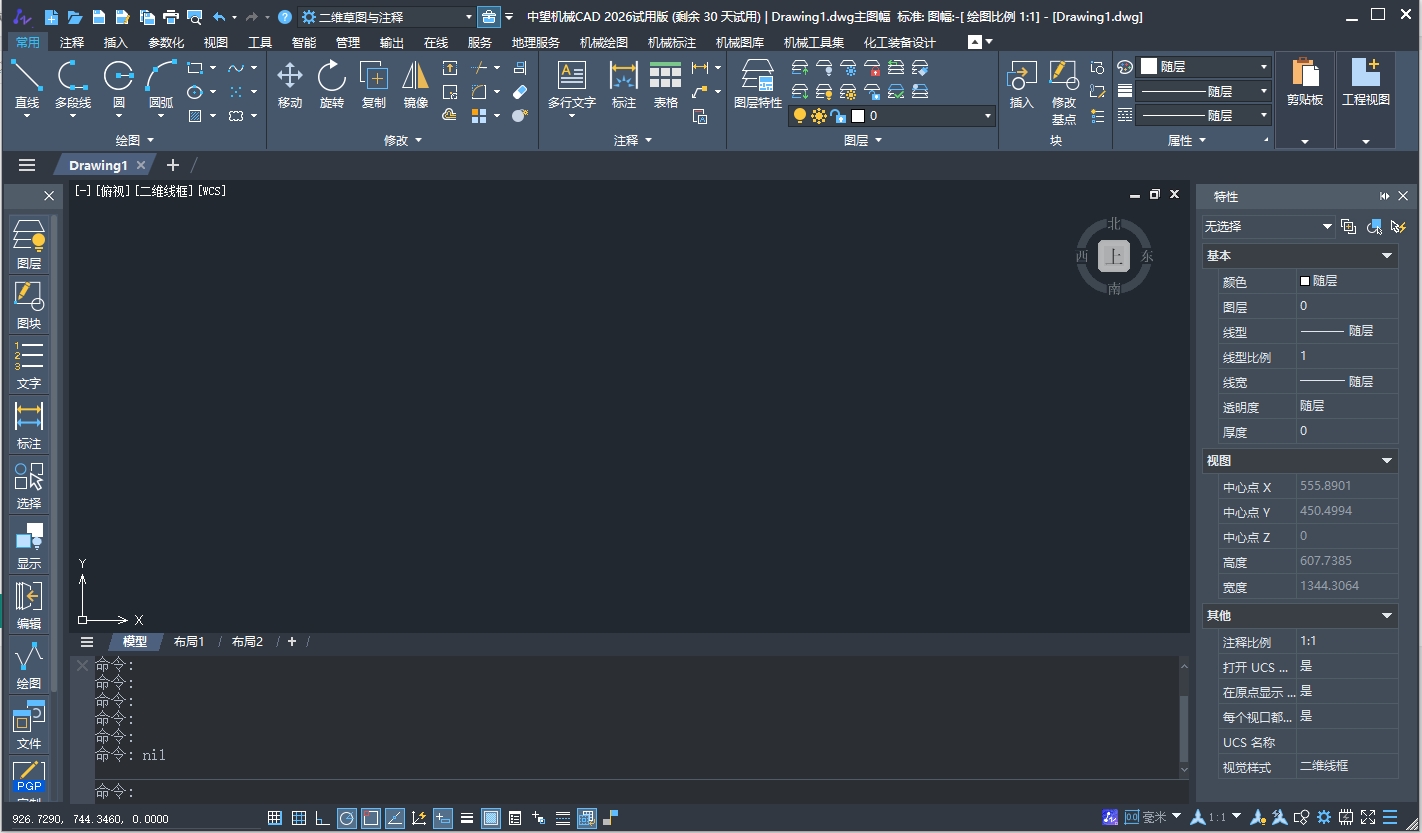Click the explode bomb icon in modify panel
This screenshot has width=1422, height=833.
pos(519,116)
